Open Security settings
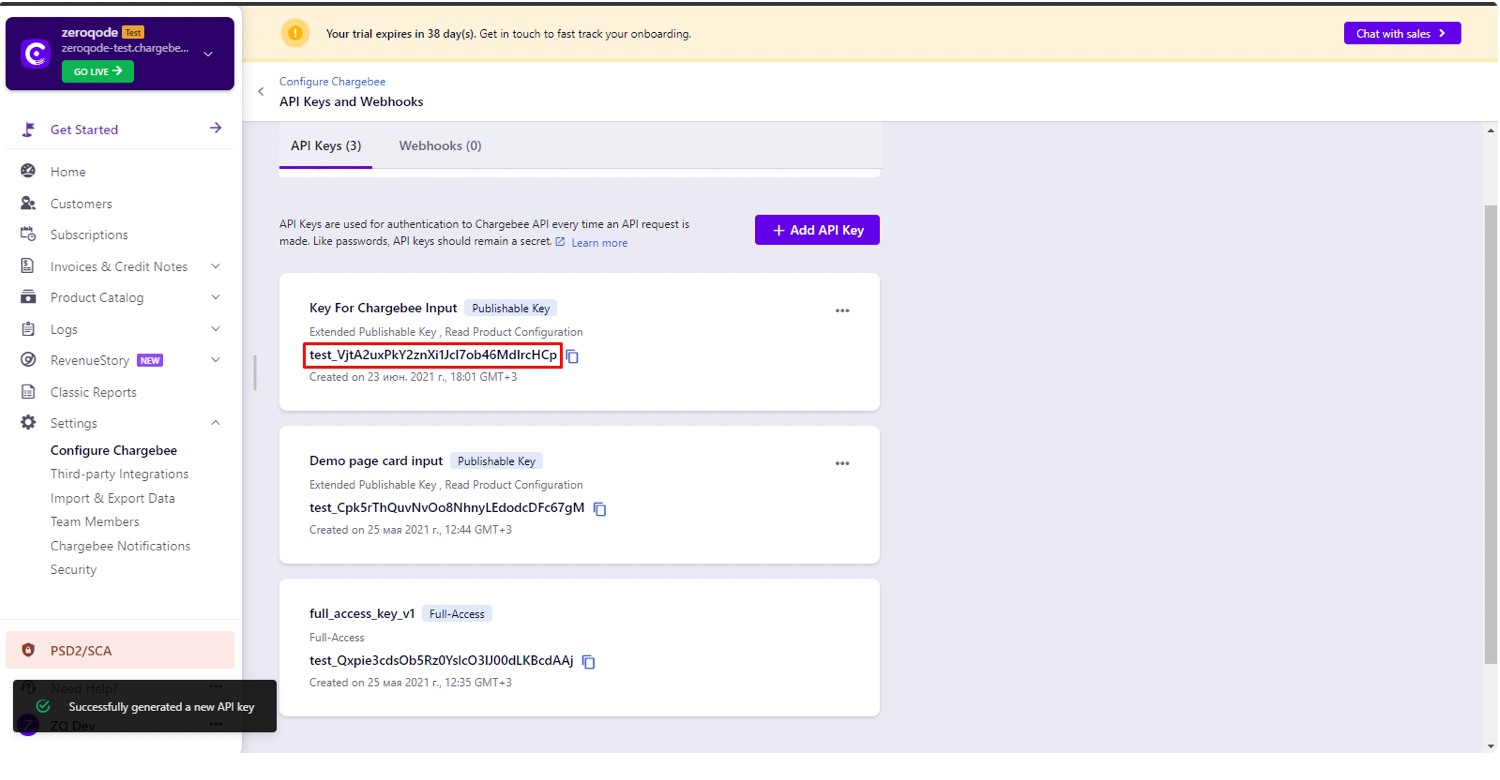 [74, 570]
